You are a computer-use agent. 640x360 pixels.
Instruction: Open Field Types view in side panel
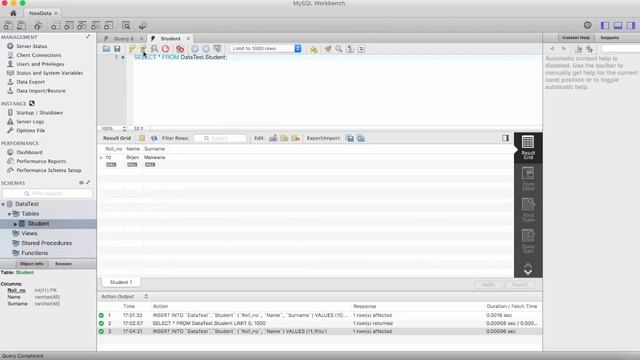pyautogui.click(x=528, y=210)
